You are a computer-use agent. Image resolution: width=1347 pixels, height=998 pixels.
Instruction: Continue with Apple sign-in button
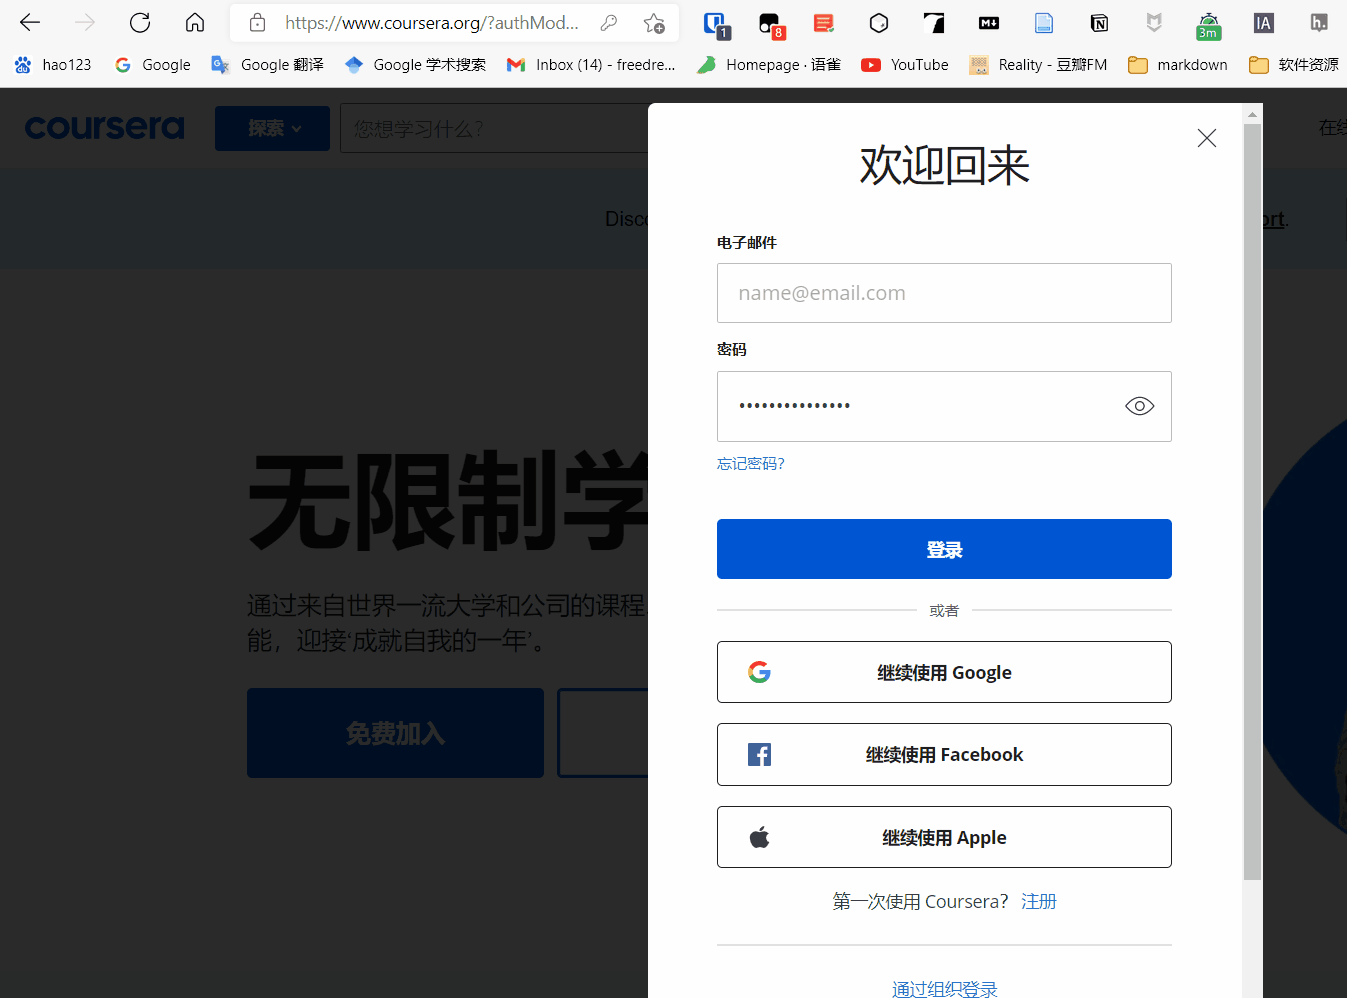click(944, 837)
